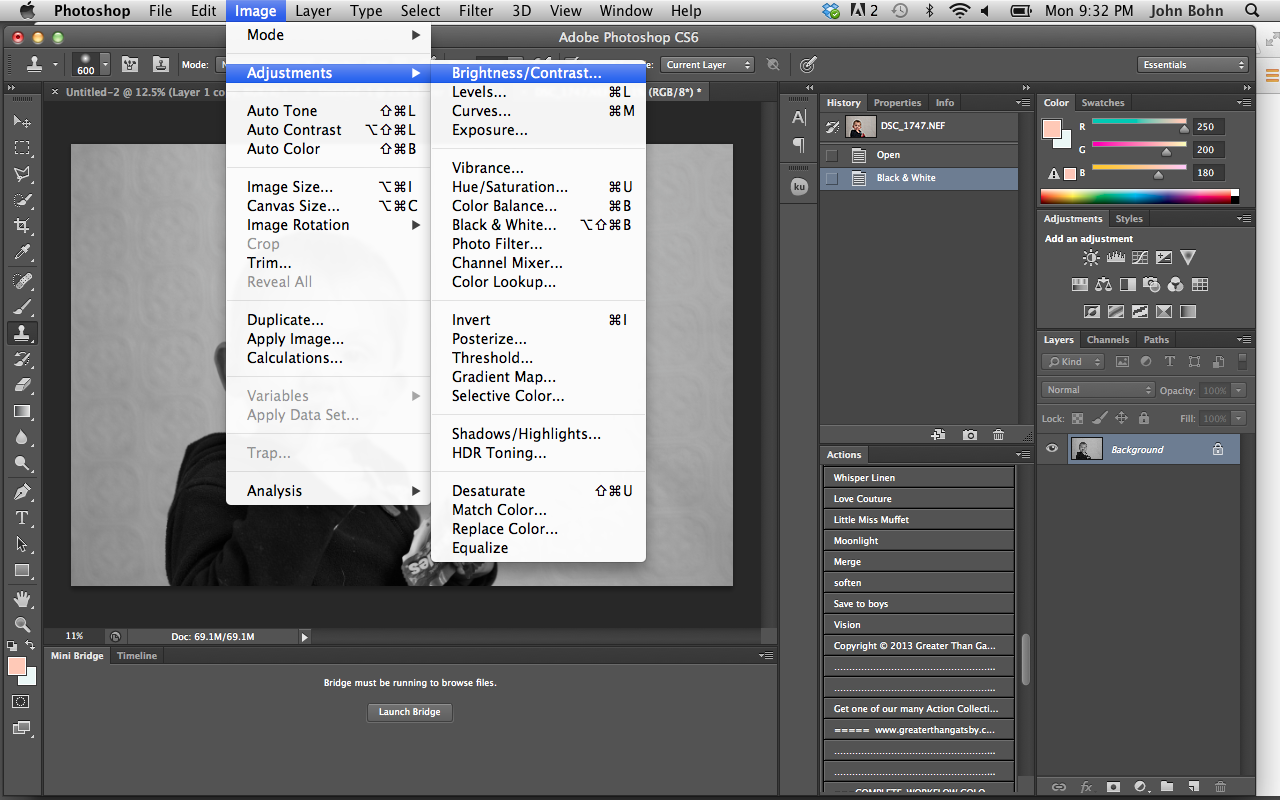Open the Essentials workspace dropdown

pos(1193,65)
